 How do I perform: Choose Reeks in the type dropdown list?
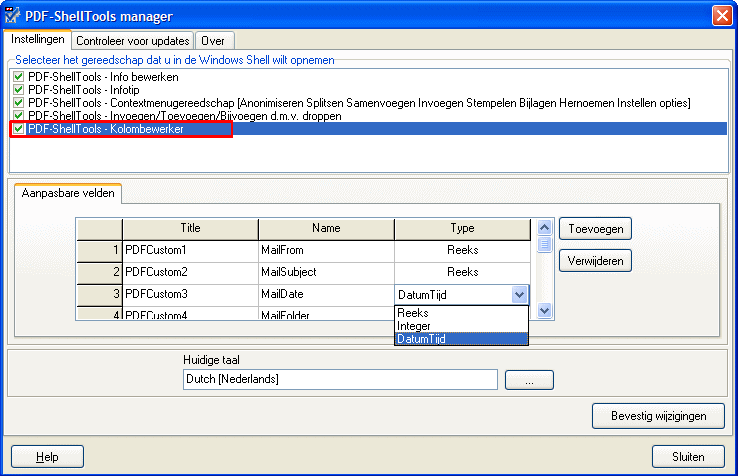pyautogui.click(x=461, y=313)
